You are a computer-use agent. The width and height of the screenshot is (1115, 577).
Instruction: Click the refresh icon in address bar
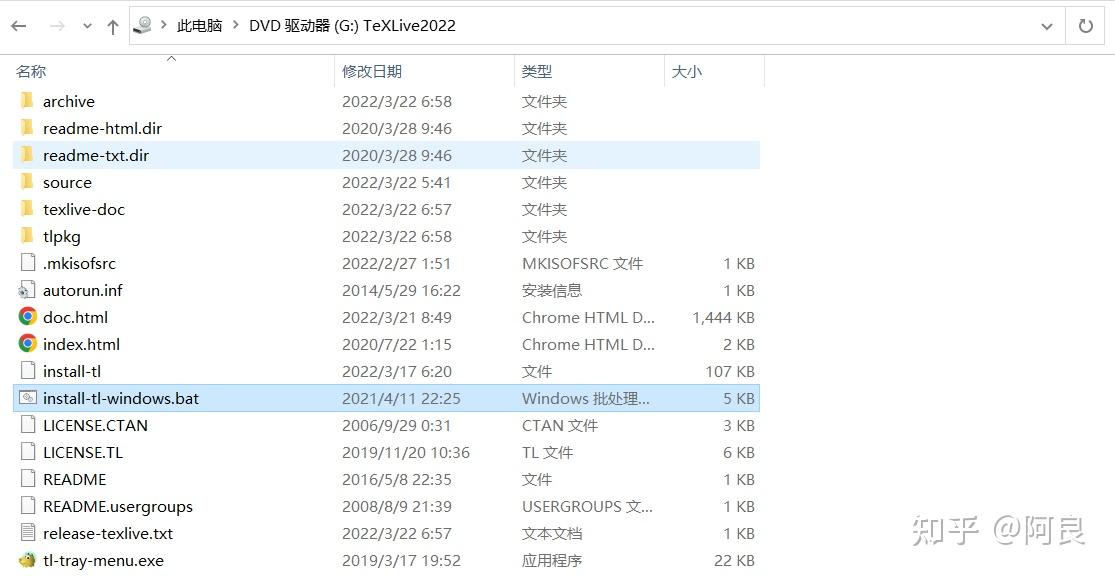click(x=1086, y=25)
